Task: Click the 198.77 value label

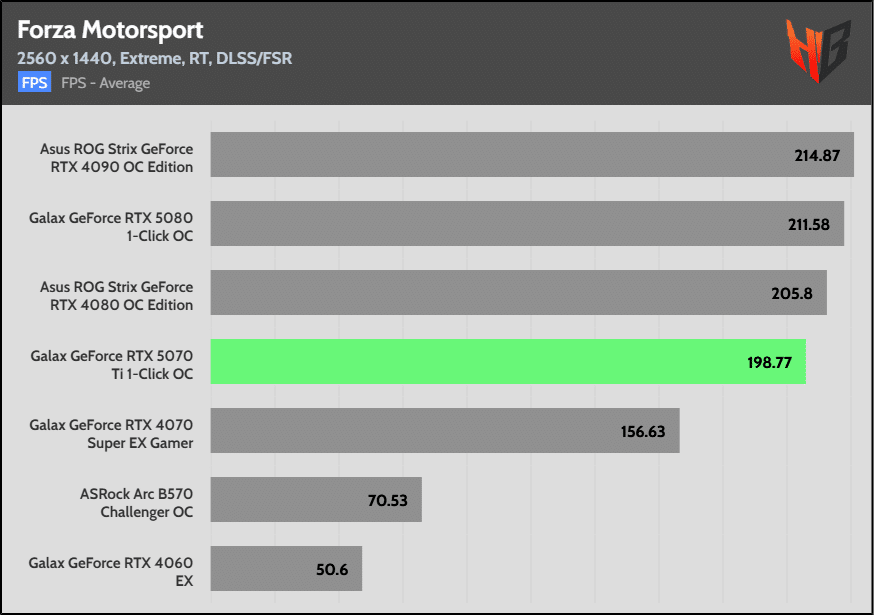Action: coord(769,362)
